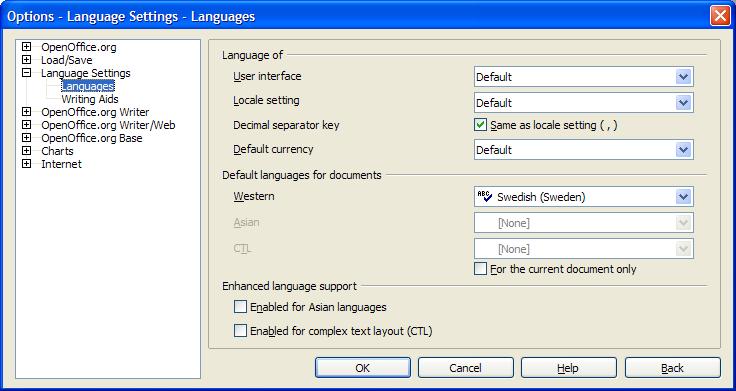Open the Locale setting dropdown
Image resolution: width=736 pixels, height=391 pixels.
(x=683, y=103)
